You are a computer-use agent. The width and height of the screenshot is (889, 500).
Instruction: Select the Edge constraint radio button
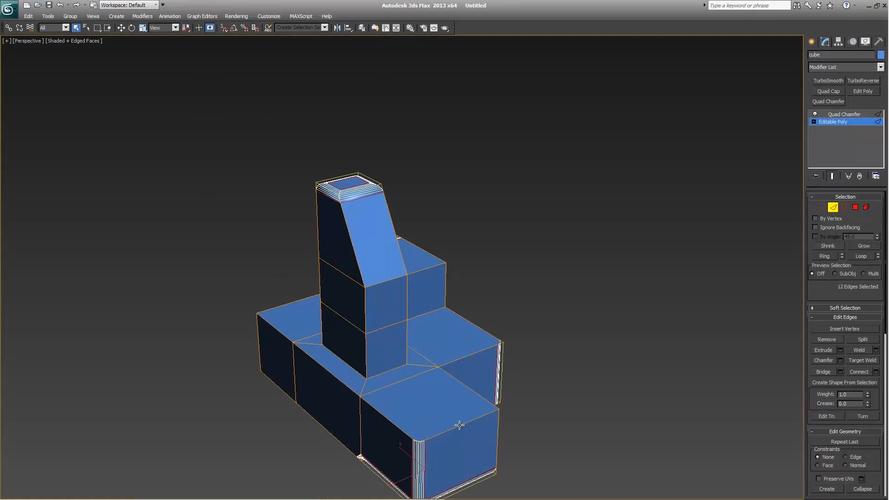[x=845, y=457]
